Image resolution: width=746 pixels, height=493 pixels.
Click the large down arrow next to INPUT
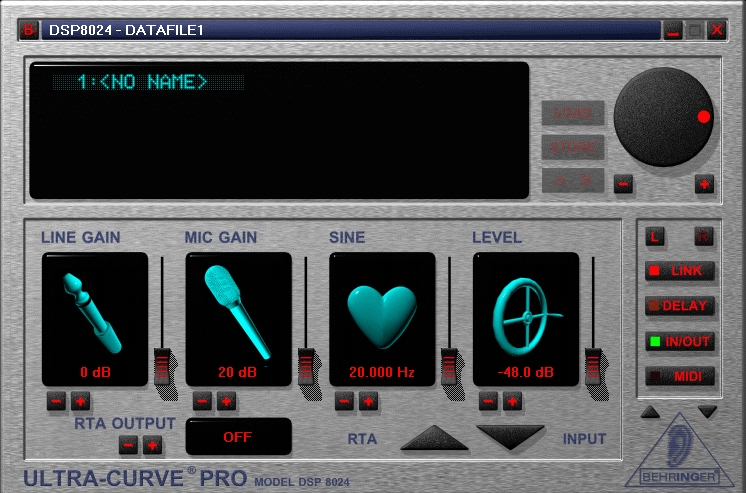tap(510, 437)
